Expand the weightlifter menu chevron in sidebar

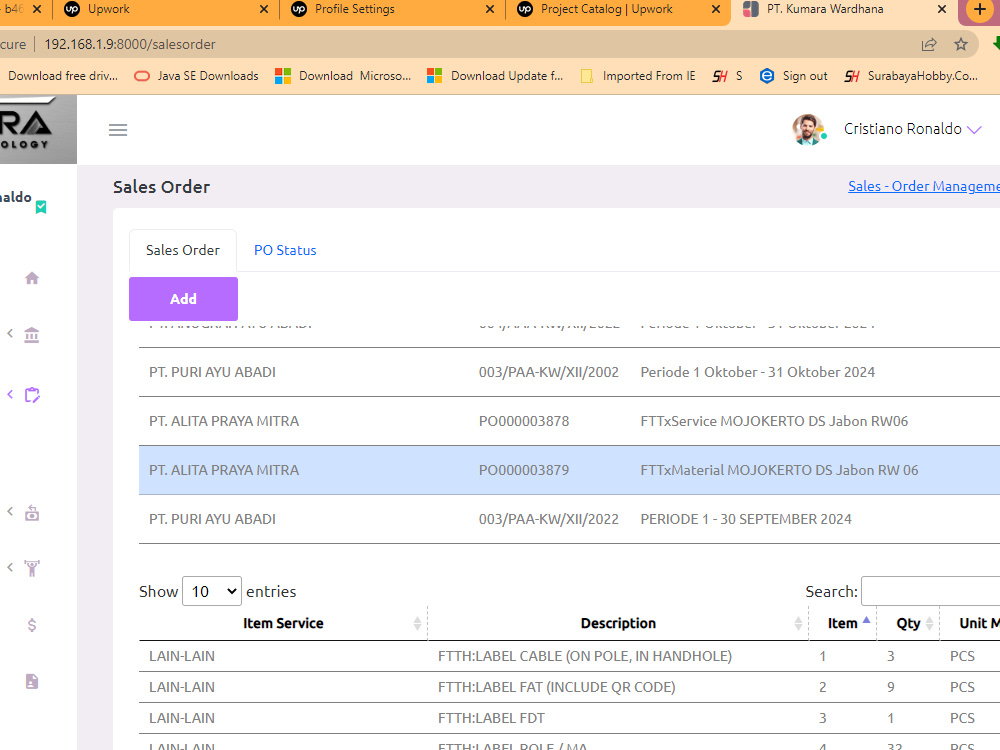(10, 567)
